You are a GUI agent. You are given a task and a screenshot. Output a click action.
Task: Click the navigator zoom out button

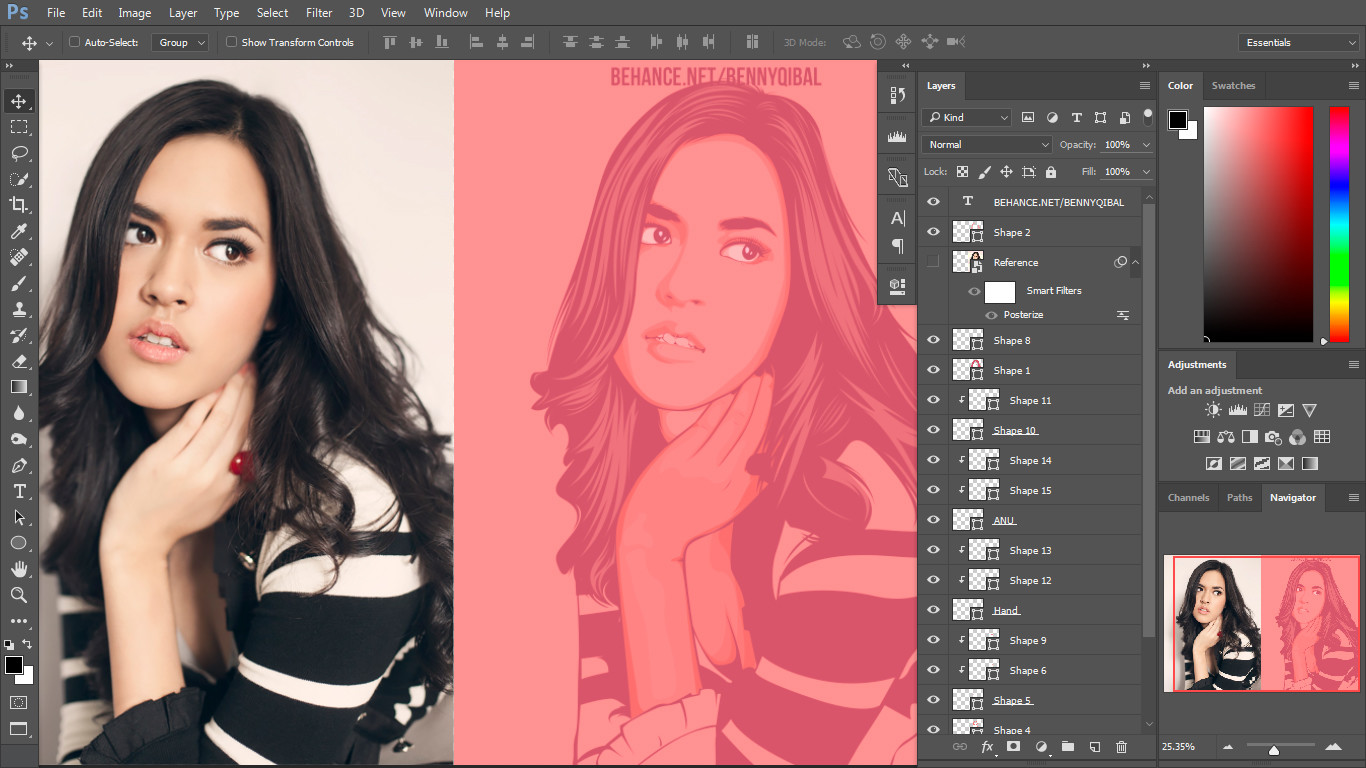(1228, 747)
